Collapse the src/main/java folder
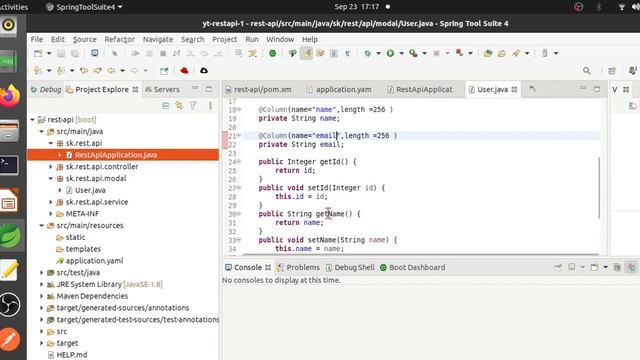The height and width of the screenshot is (360, 640). (x=42, y=131)
